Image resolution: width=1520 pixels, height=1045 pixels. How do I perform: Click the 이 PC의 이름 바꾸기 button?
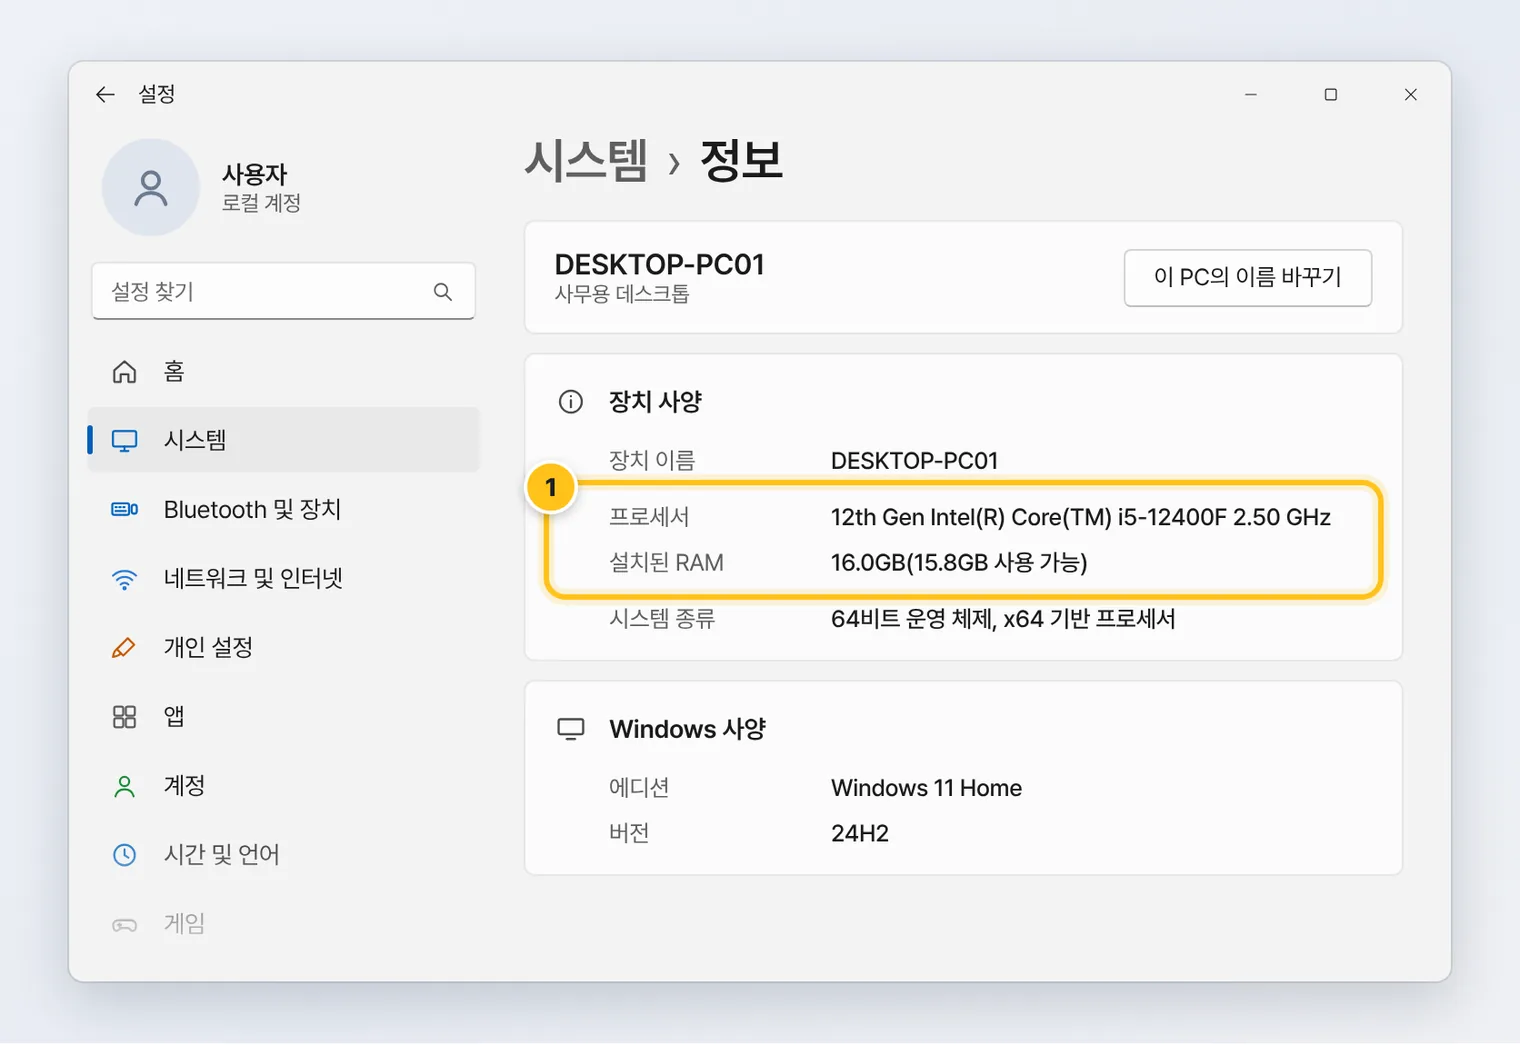(x=1247, y=277)
